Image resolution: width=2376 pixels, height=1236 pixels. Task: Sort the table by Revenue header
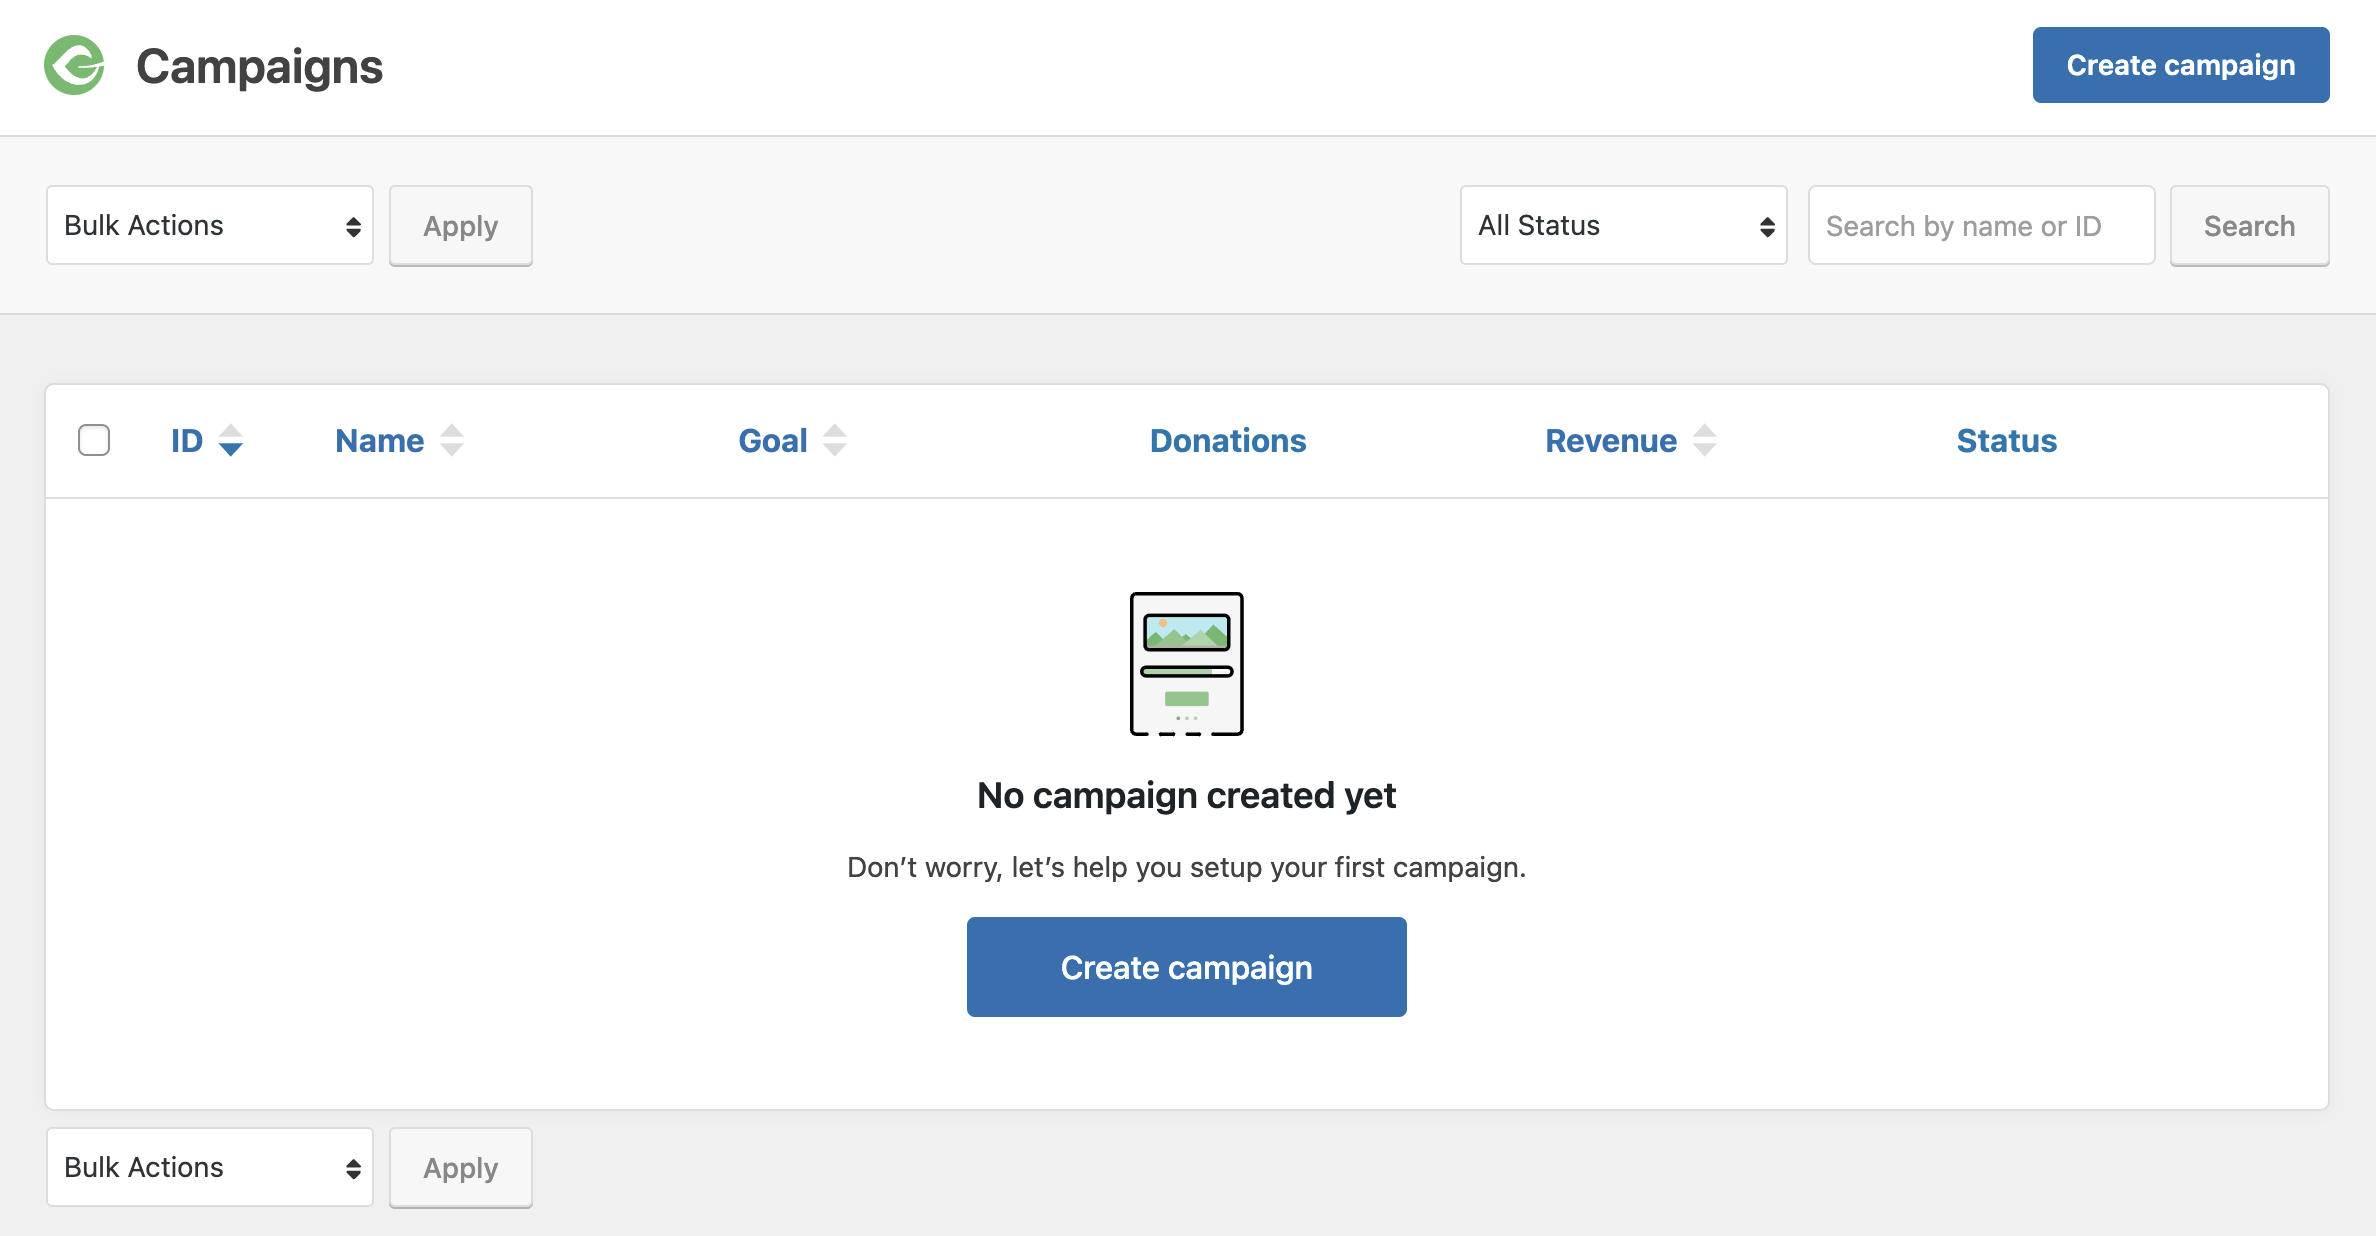click(x=1611, y=441)
